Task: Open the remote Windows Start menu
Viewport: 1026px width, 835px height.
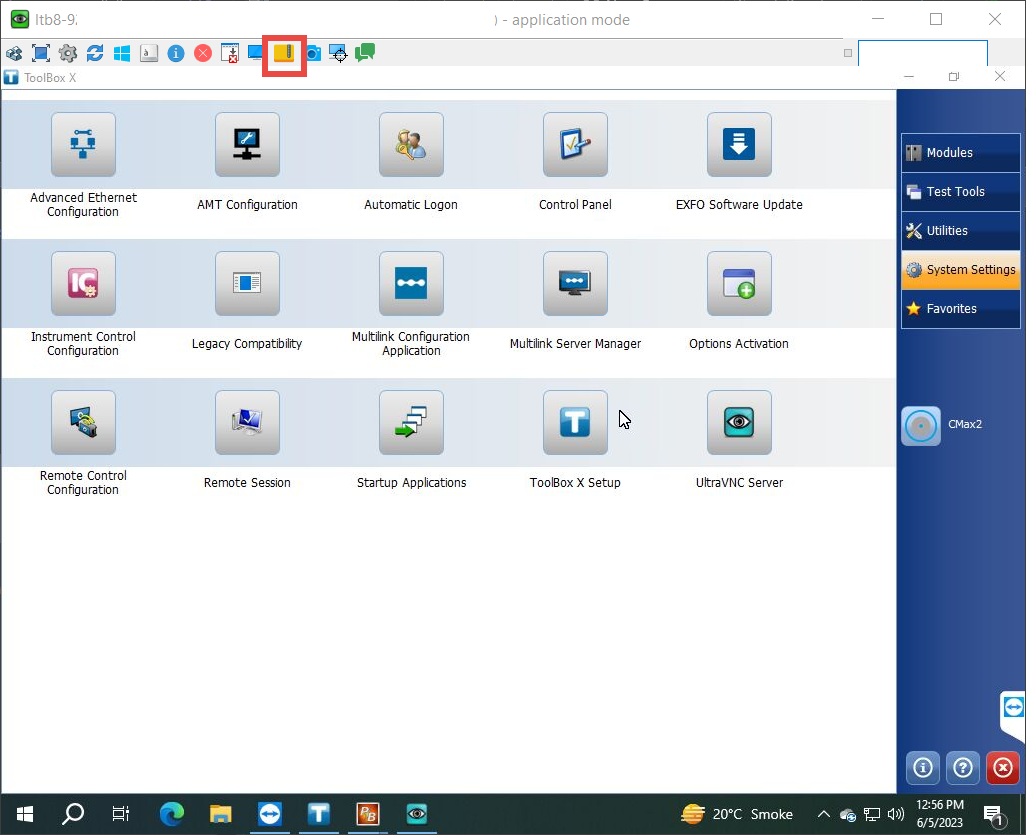Action: tap(25, 814)
